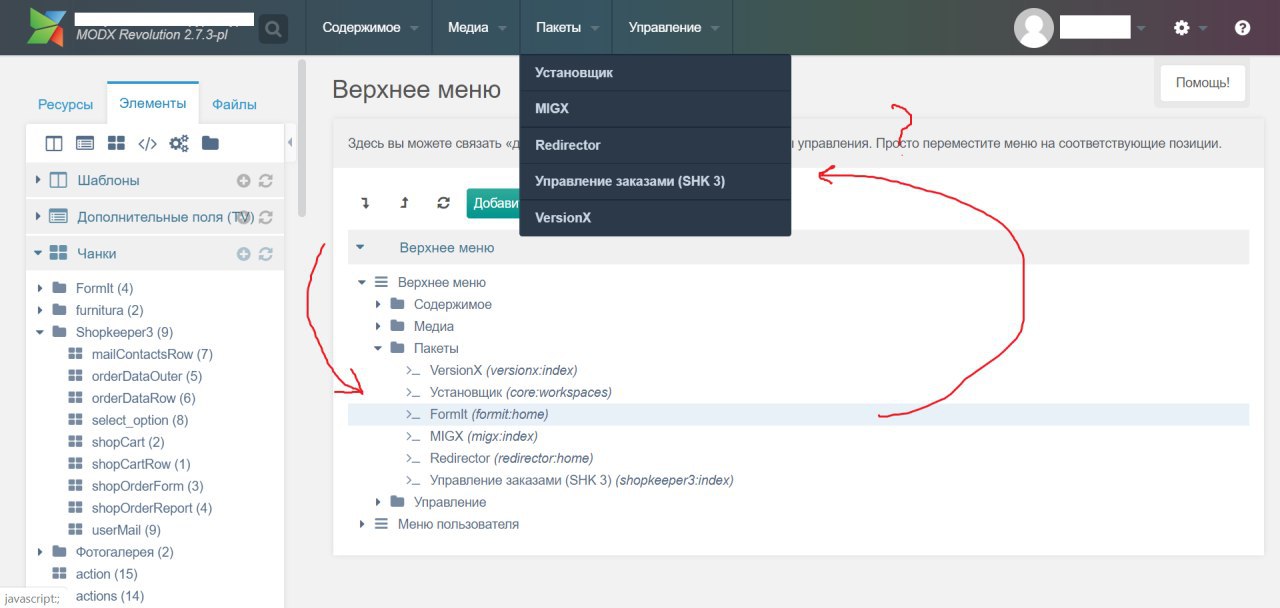The width and height of the screenshot is (1280, 608).
Task: Open the orderDataOuter (5) chunk
Action: pyautogui.click(x=147, y=376)
